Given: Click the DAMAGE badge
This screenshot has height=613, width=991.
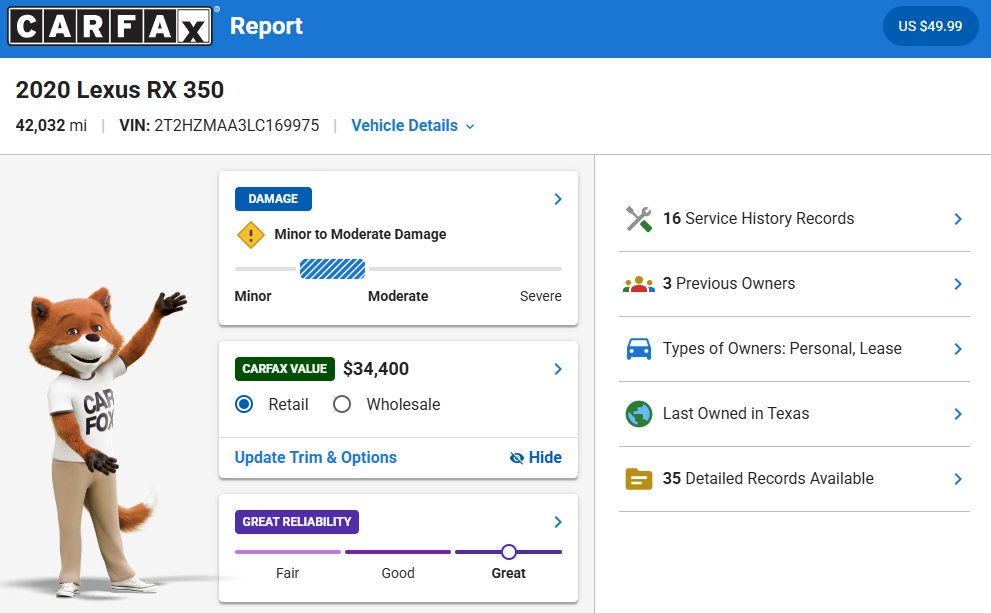Looking at the screenshot, I should click(273, 199).
